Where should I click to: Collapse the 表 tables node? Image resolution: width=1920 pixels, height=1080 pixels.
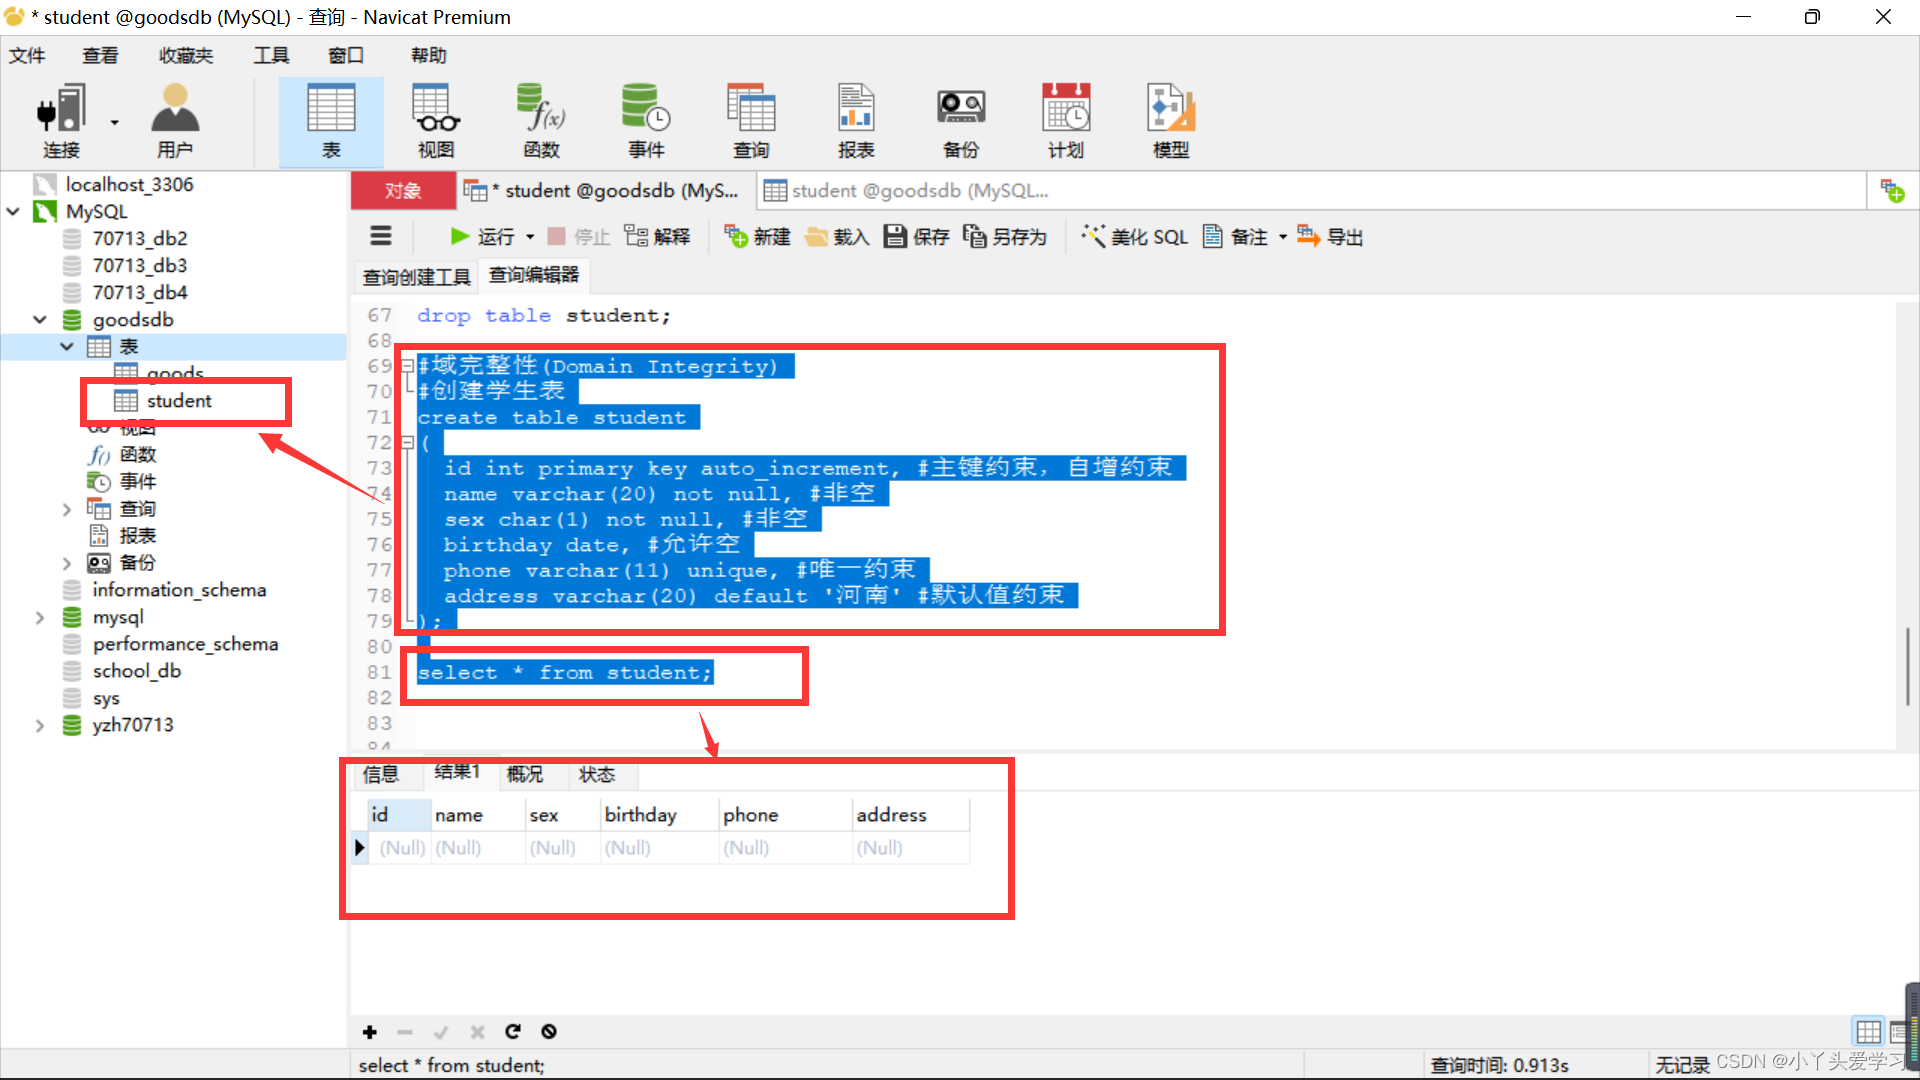67,347
